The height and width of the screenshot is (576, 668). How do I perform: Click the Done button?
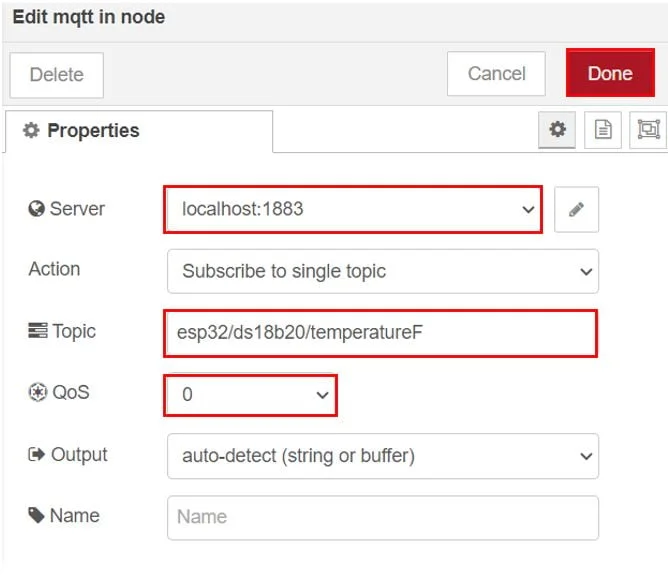tap(610, 73)
